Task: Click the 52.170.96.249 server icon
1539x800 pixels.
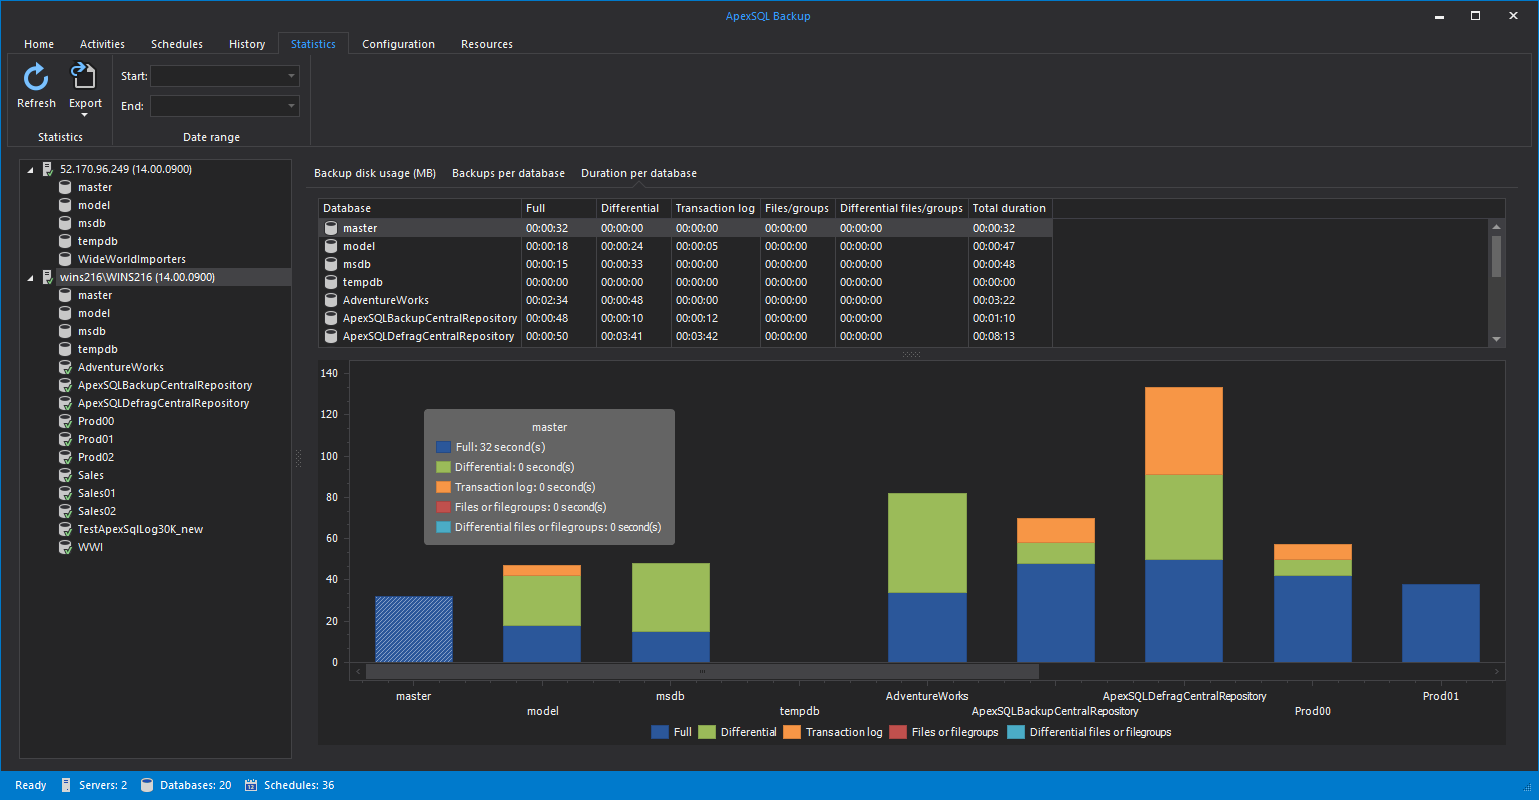Action: 47,169
